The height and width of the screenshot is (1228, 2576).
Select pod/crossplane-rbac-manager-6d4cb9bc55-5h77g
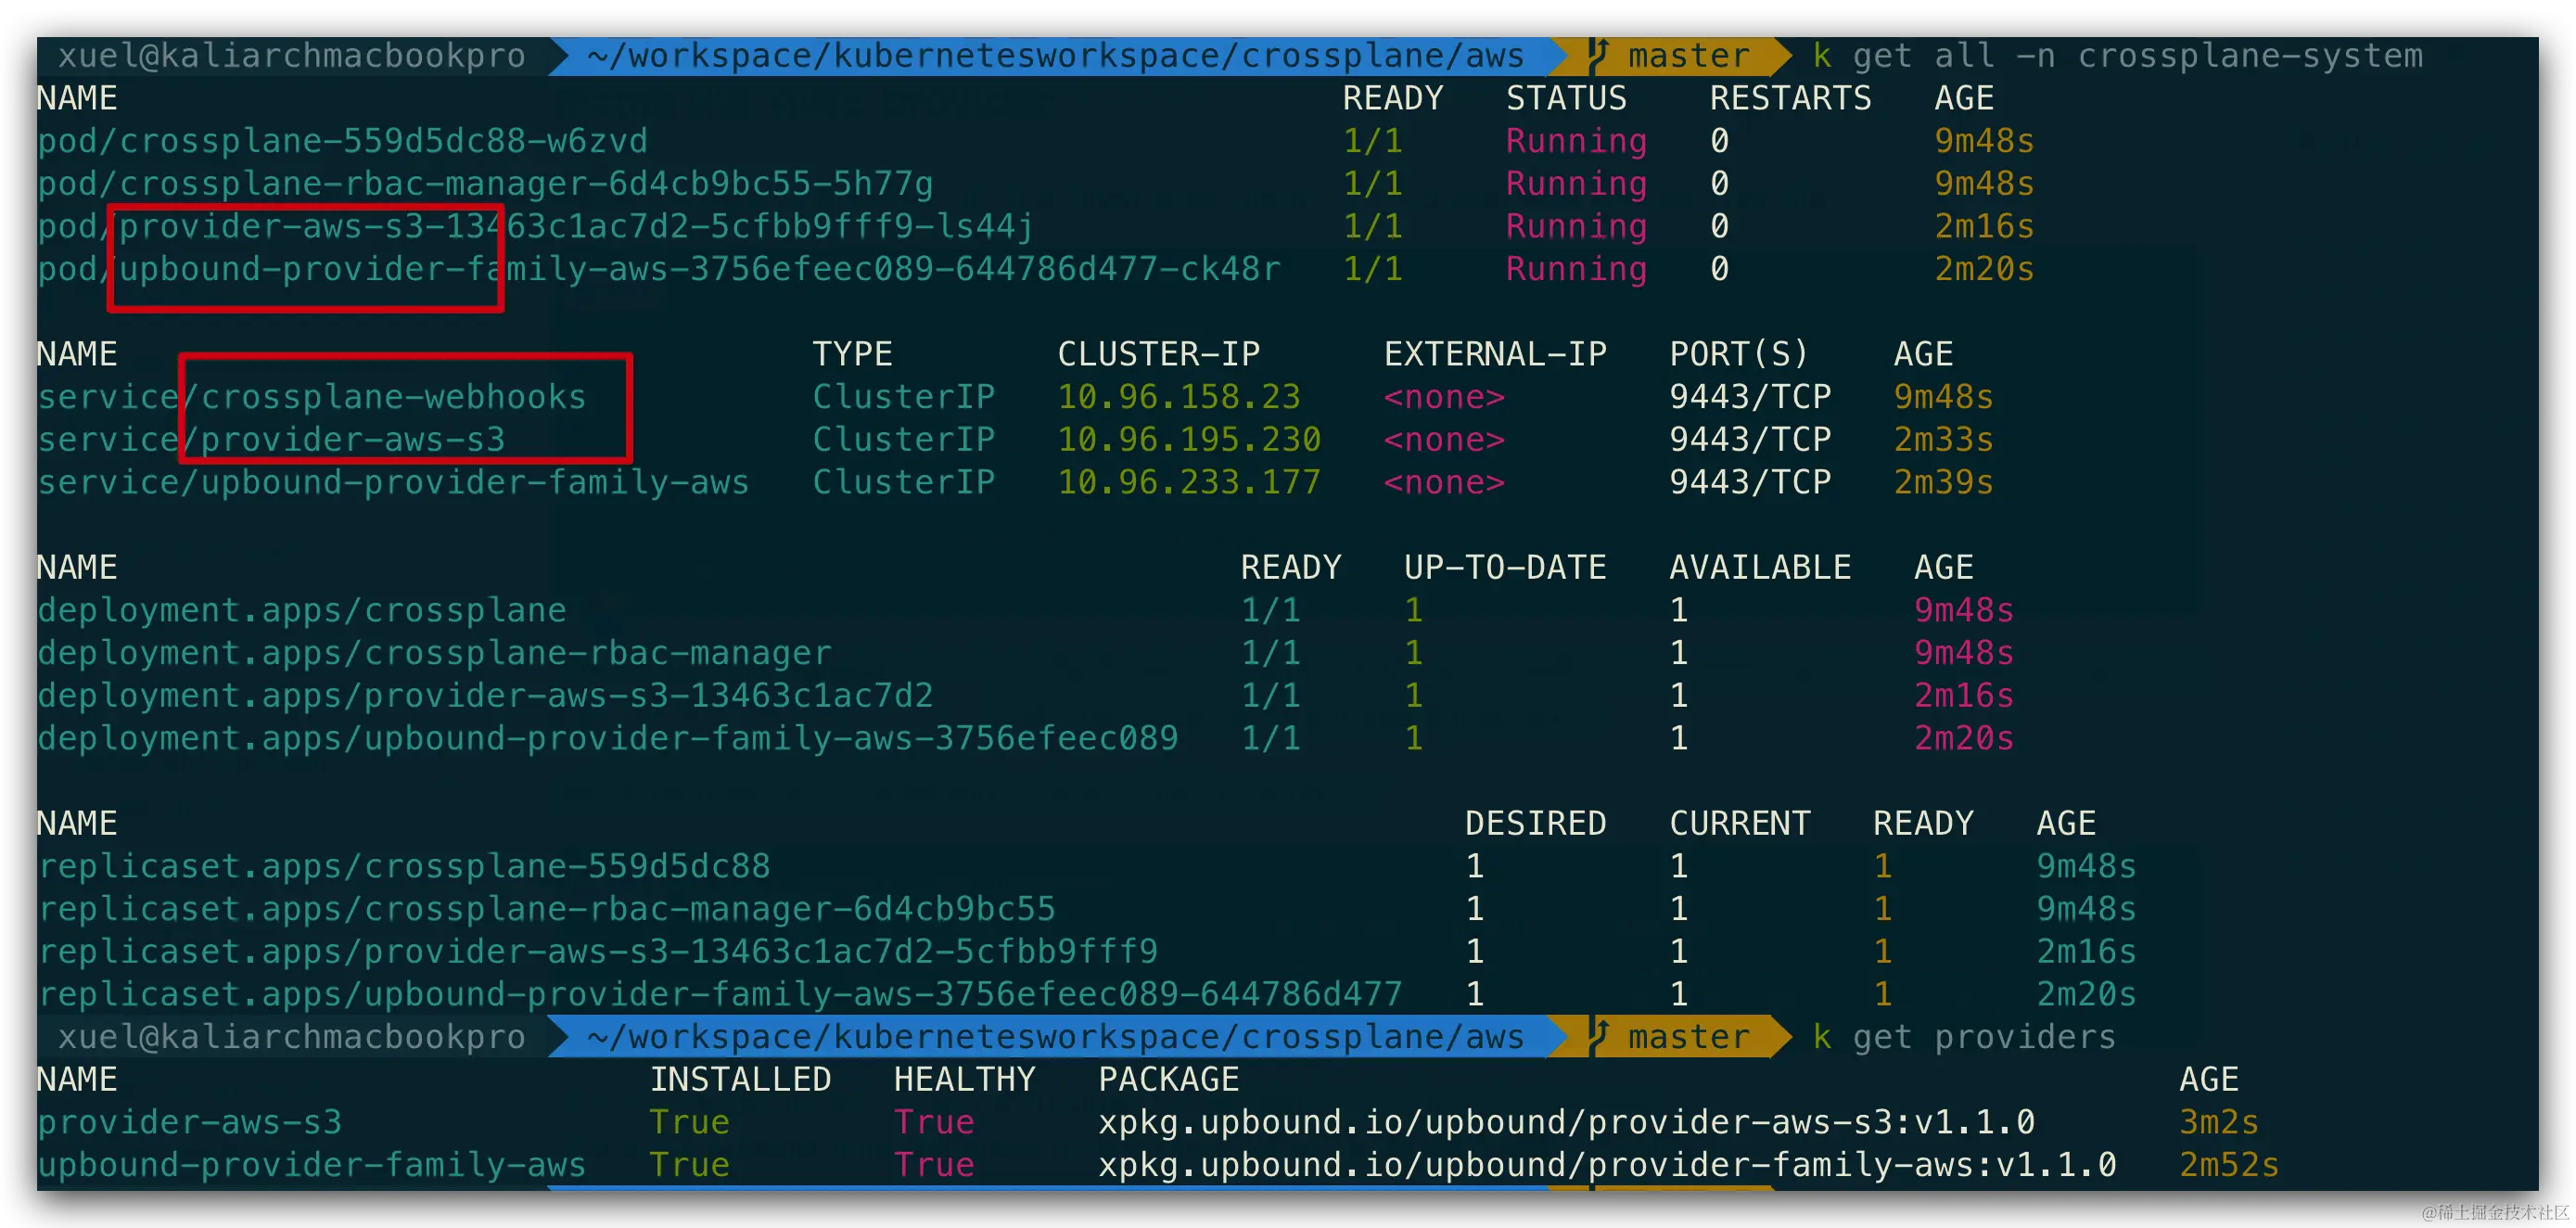pyautogui.click(x=486, y=184)
